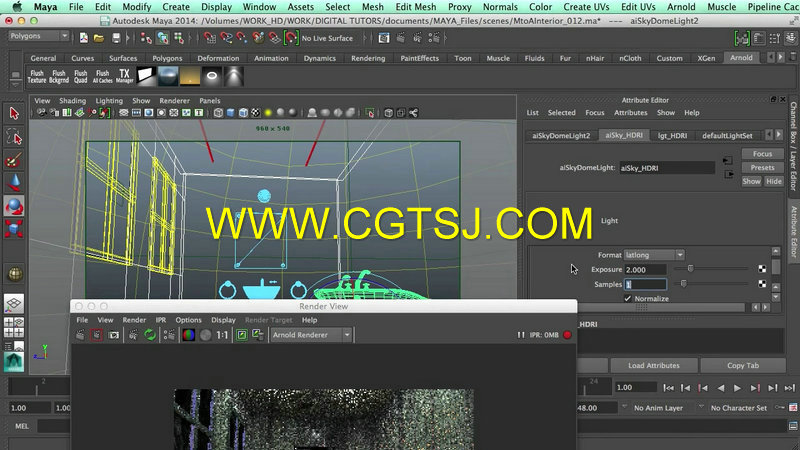Open the No Anim Layer dropdown
This screenshot has width=800, height=450.
[x=658, y=408]
